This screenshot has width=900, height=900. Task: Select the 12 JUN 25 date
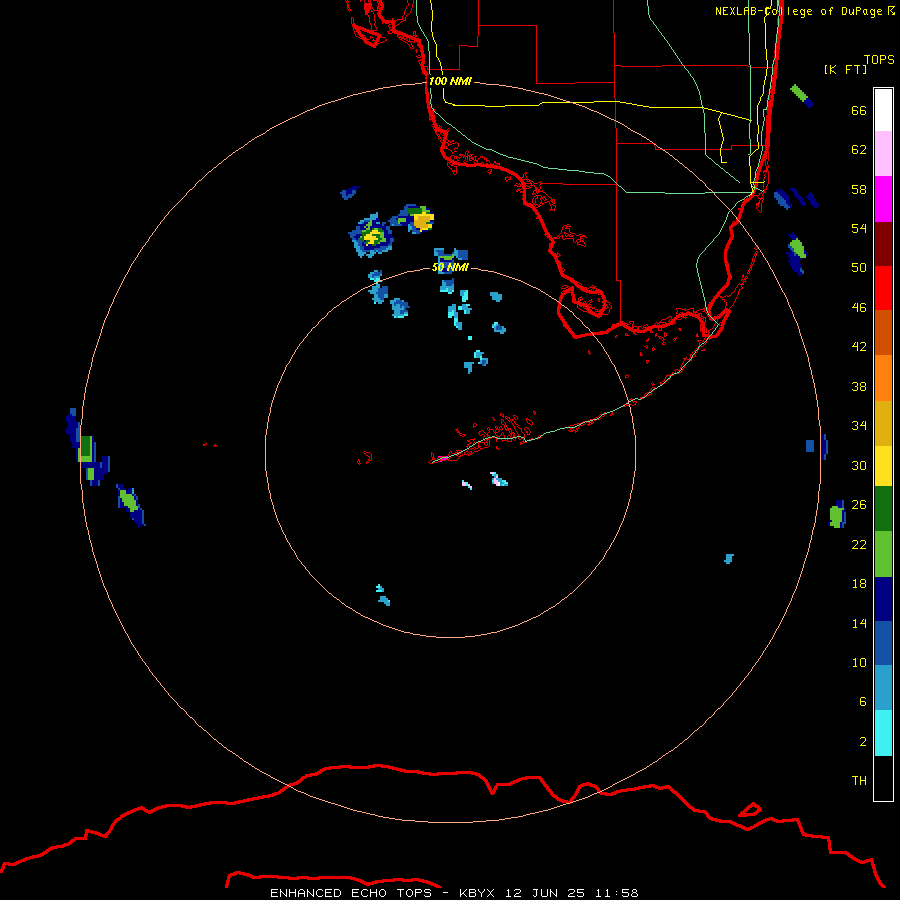click(545, 893)
